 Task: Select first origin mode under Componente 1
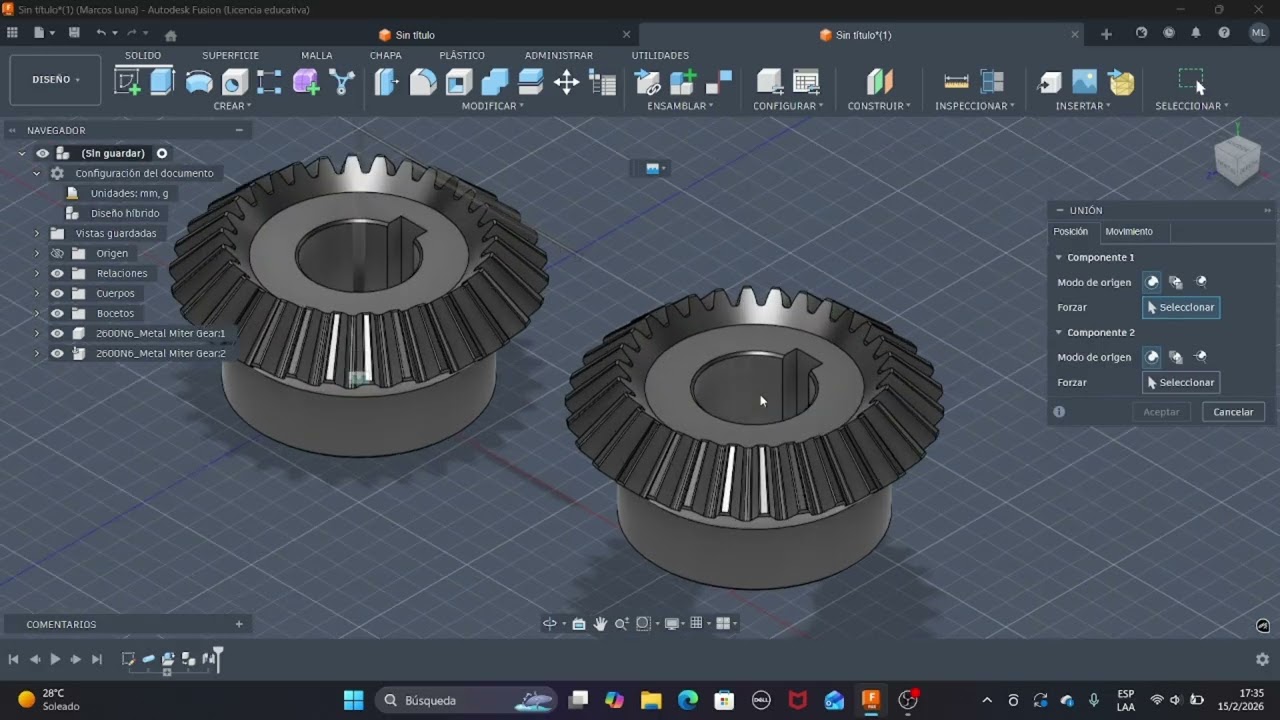coord(1152,282)
